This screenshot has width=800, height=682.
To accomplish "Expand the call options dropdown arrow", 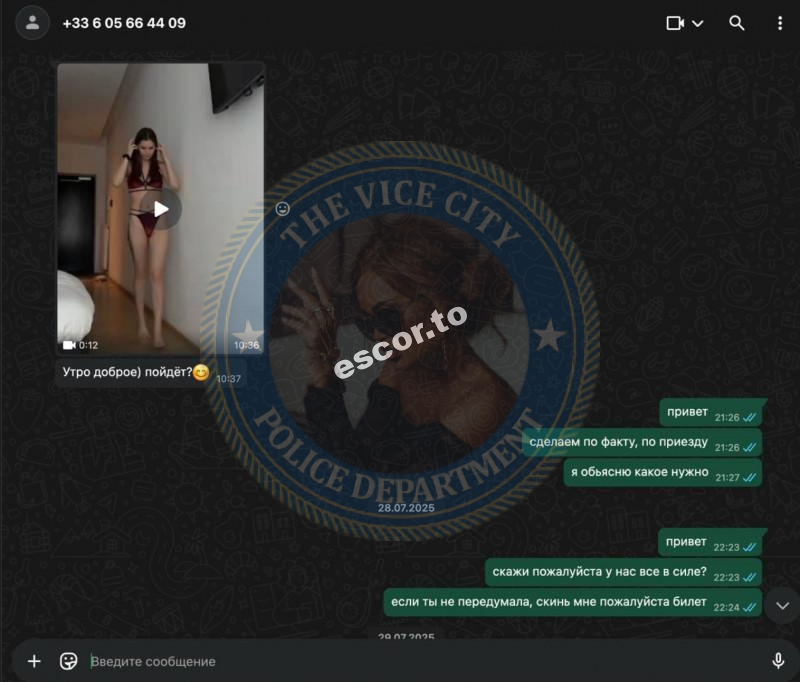I will click(697, 23).
